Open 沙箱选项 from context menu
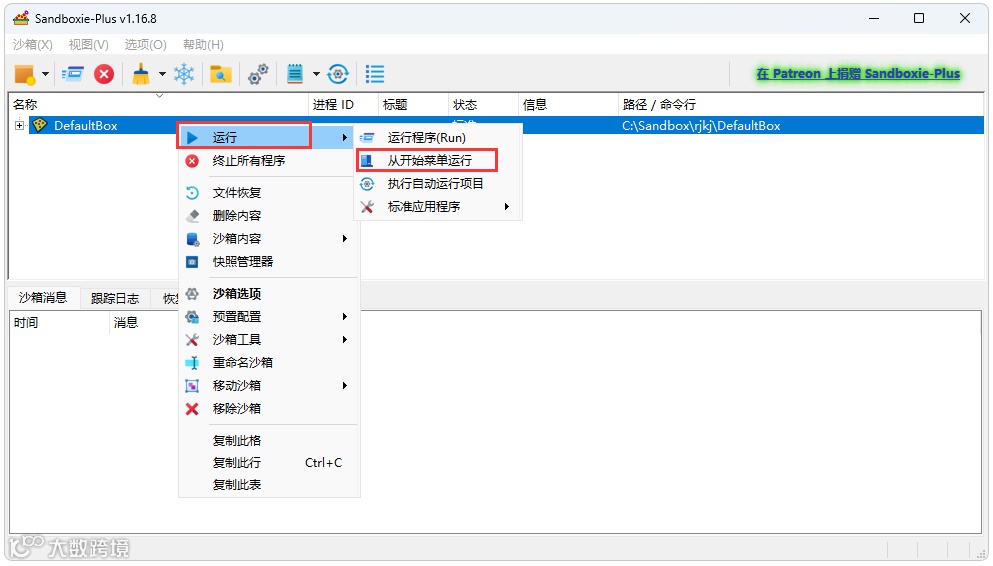993x566 pixels. [x=269, y=294]
